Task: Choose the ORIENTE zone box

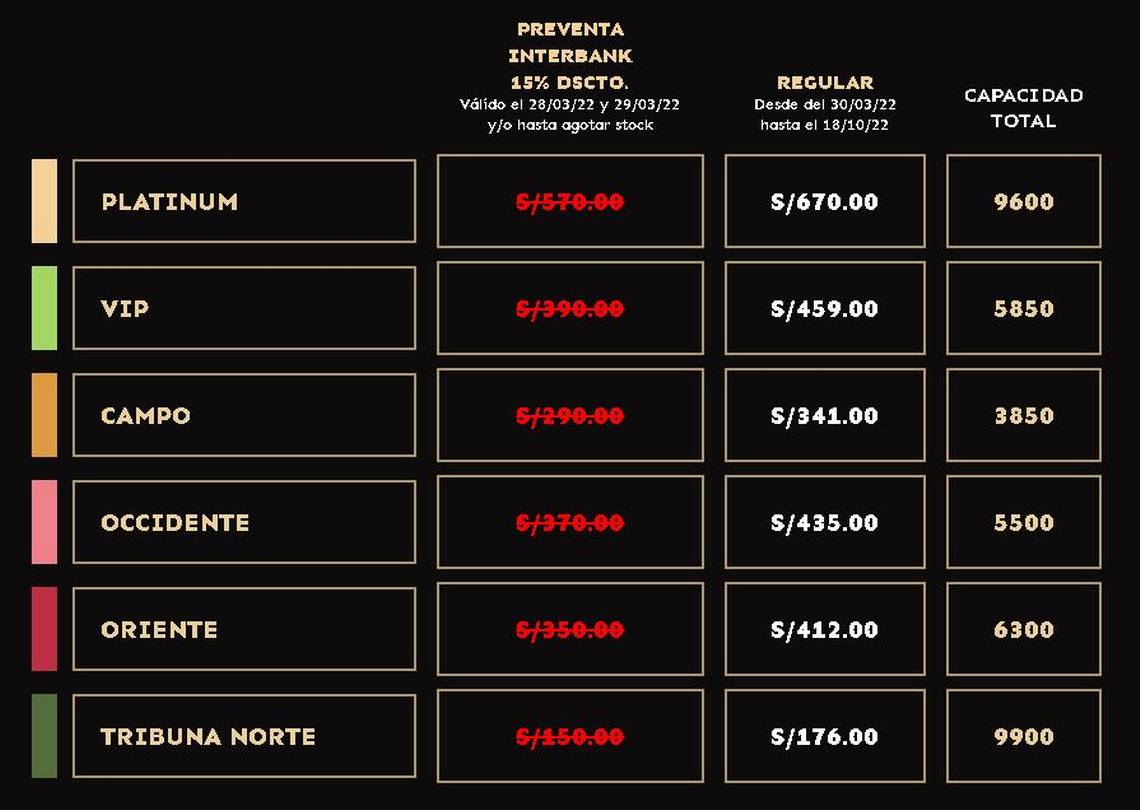Action: (244, 629)
